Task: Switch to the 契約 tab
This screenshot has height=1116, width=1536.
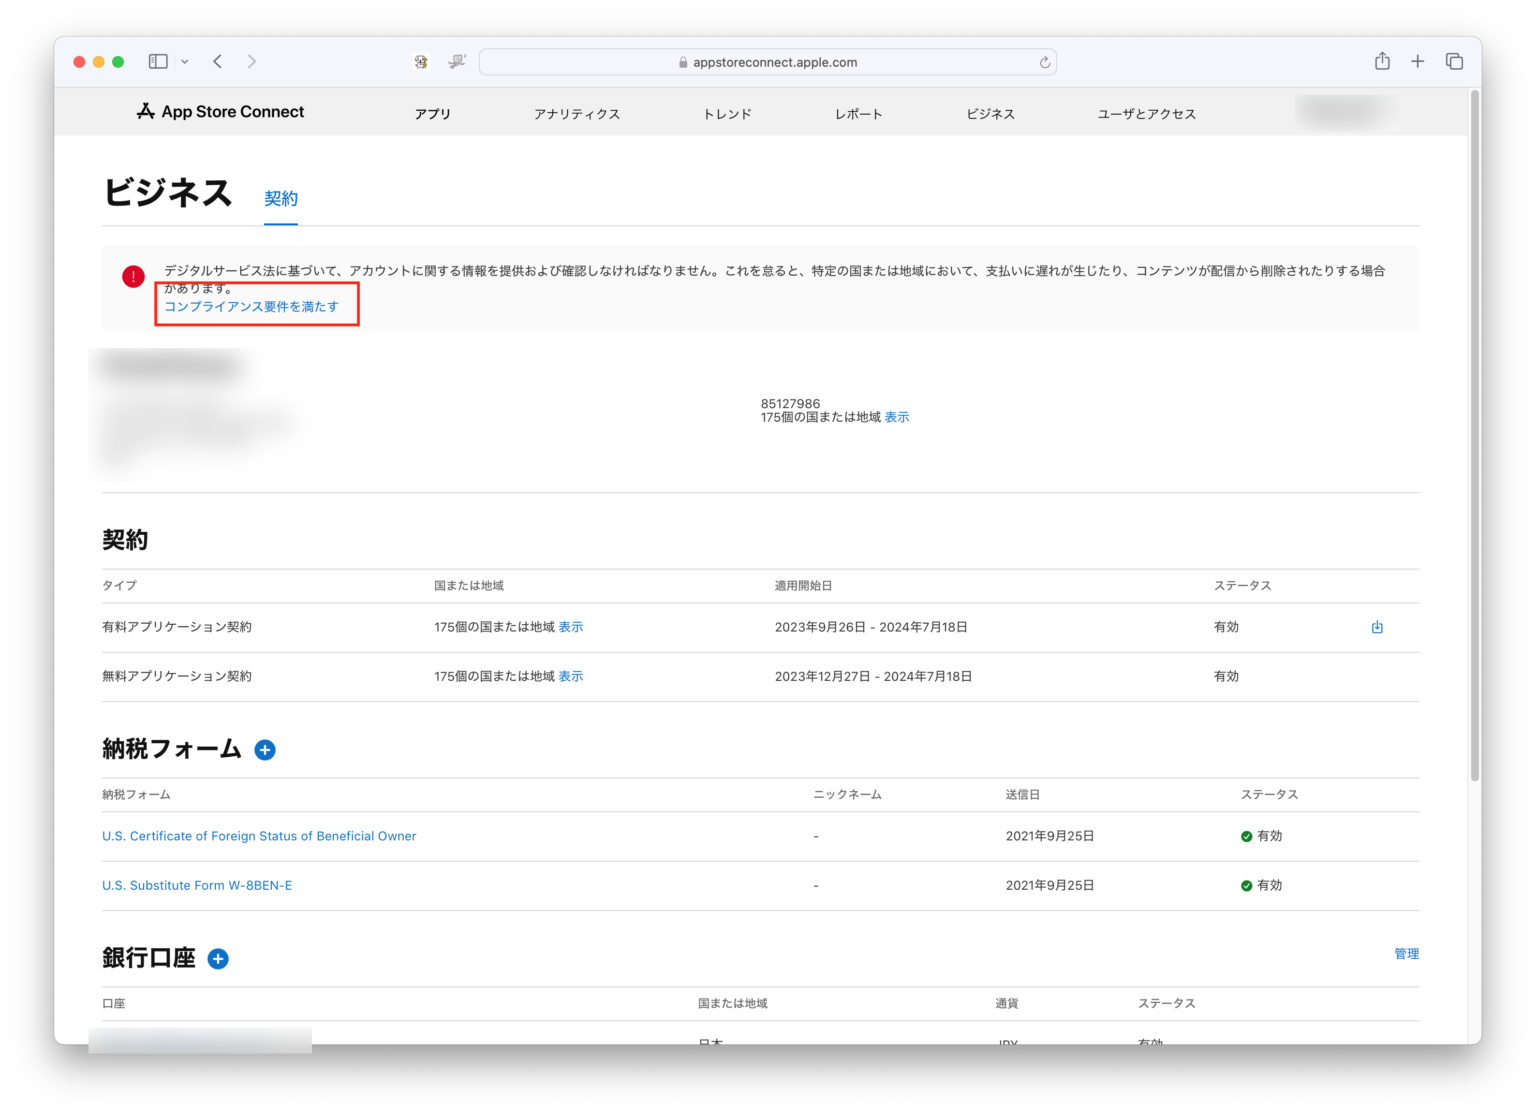Action: (281, 199)
